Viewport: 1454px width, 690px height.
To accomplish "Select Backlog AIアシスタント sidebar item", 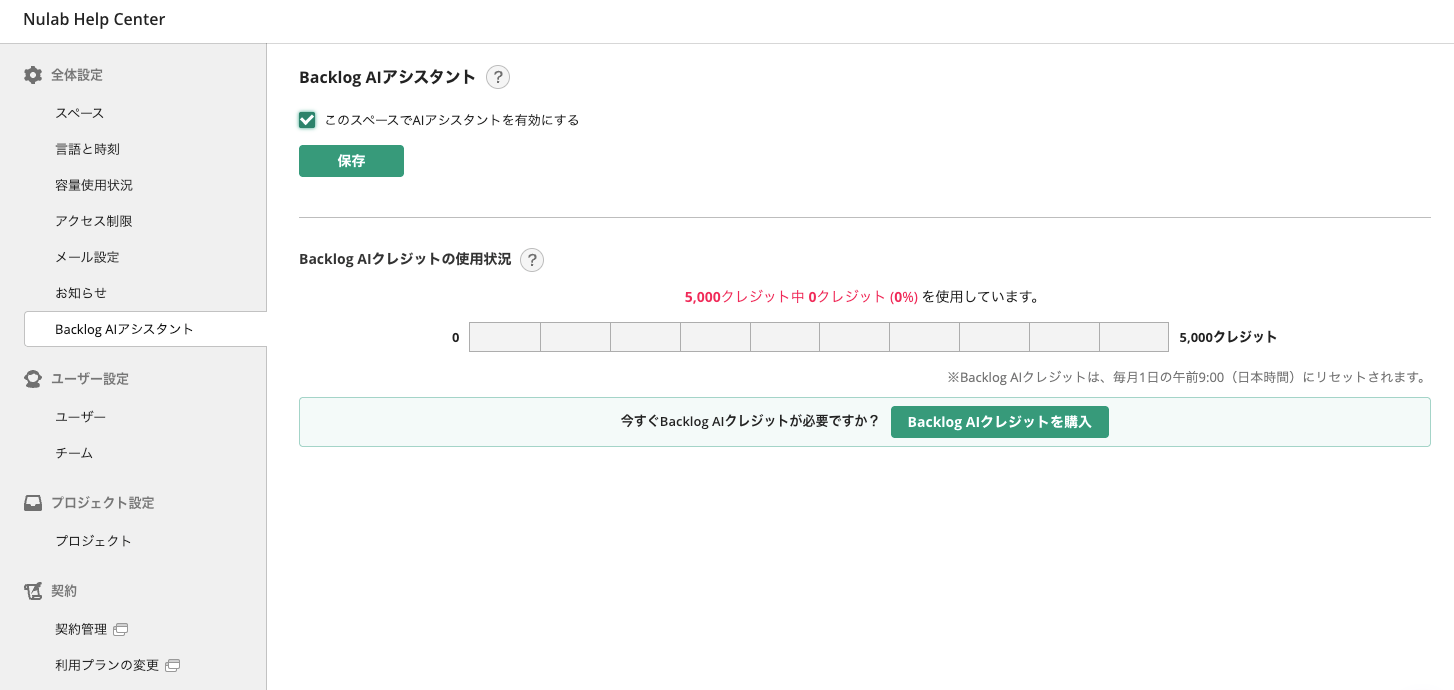I will point(146,329).
